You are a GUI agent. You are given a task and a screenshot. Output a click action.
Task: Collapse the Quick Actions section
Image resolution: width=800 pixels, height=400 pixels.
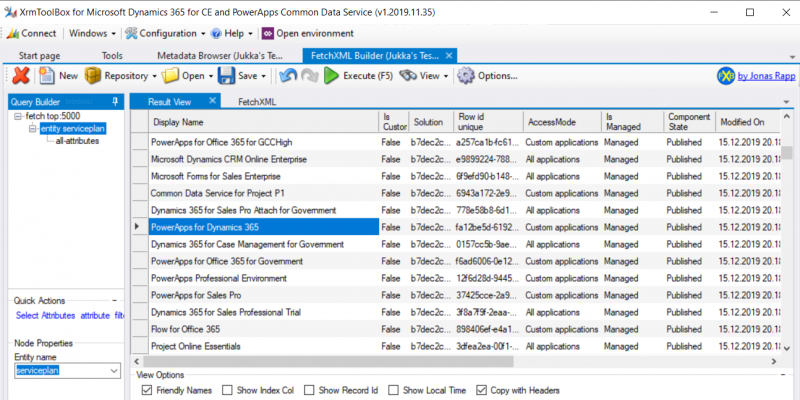[115, 301]
